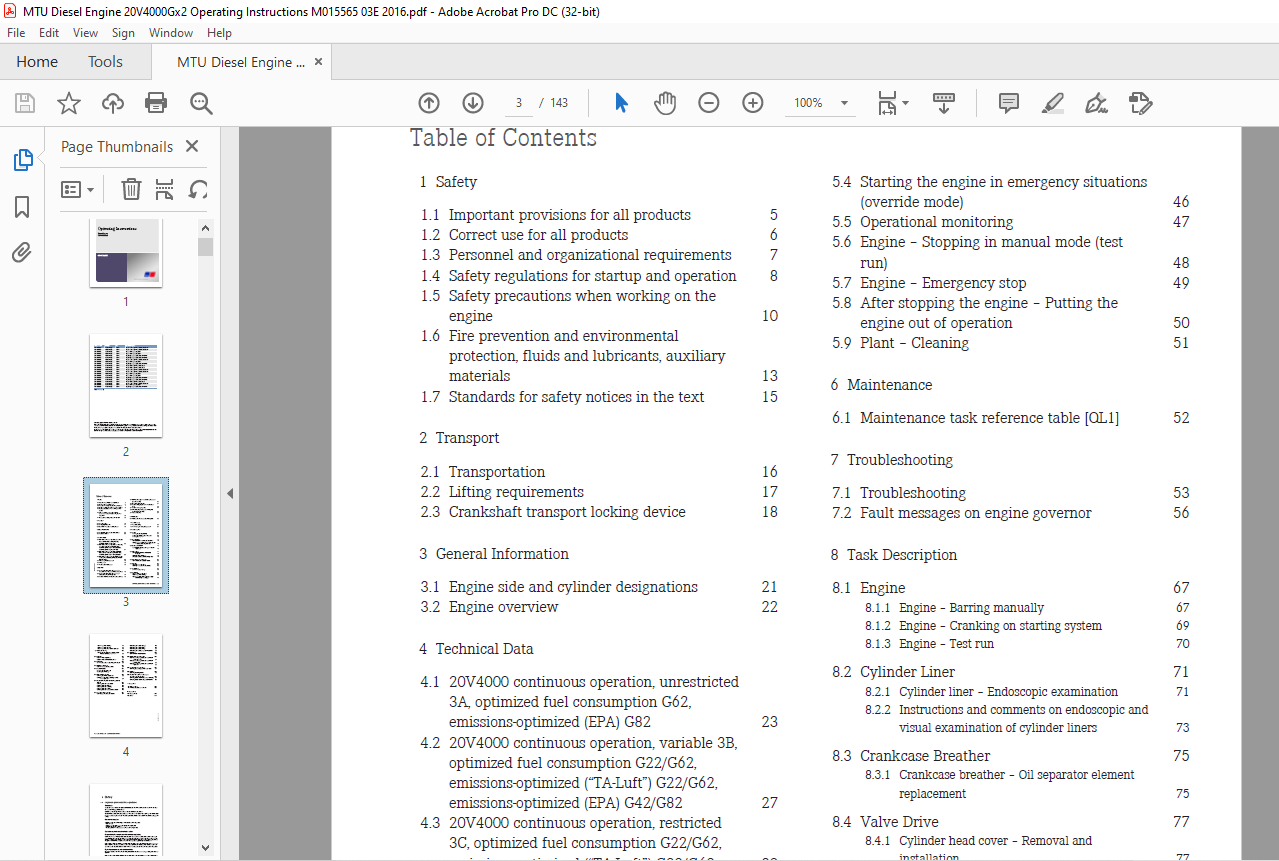Click 'Plant – Cleaning' contents entry
This screenshot has height=861, width=1279.
914,343
